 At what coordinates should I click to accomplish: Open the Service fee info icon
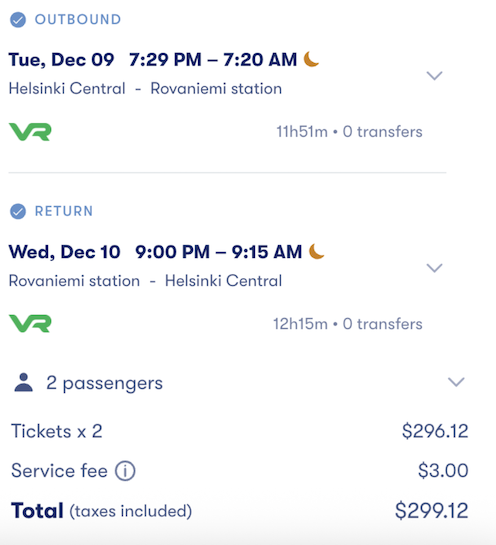(x=125, y=471)
